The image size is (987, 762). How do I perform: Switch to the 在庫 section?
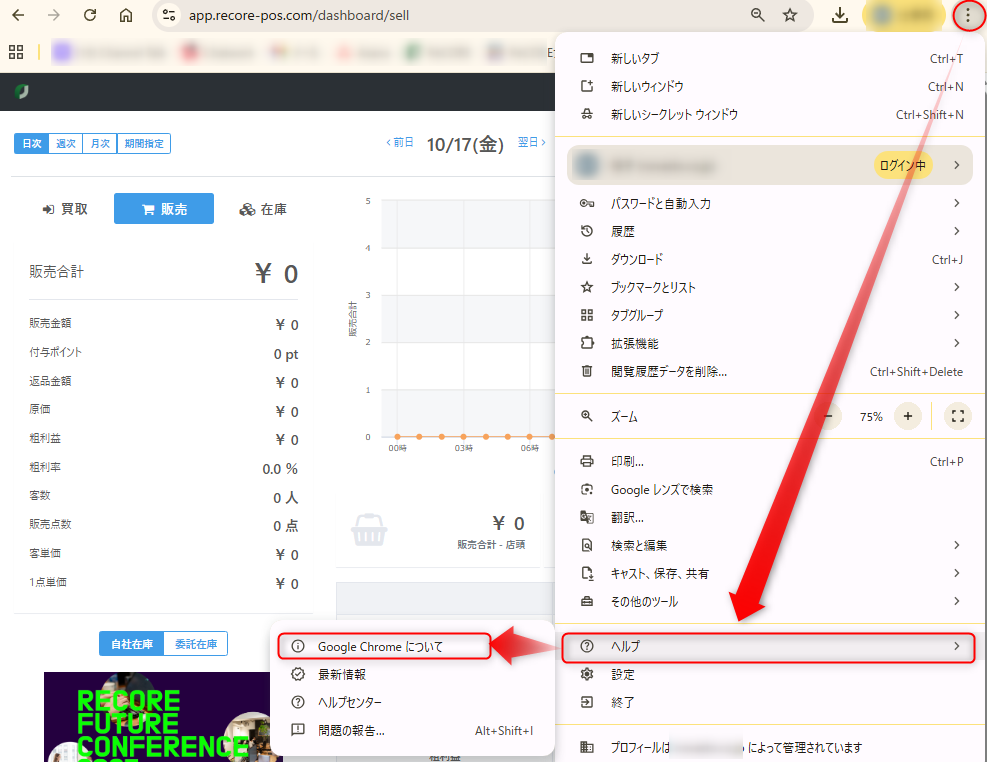tap(263, 209)
